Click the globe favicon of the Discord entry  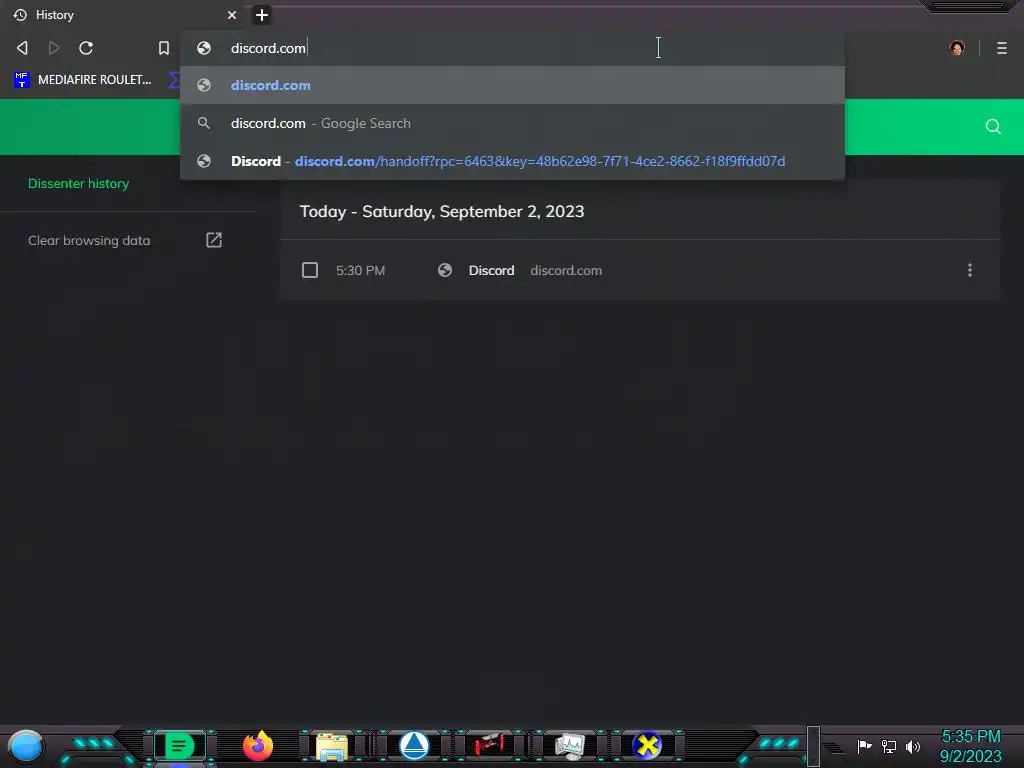pyautogui.click(x=445, y=270)
